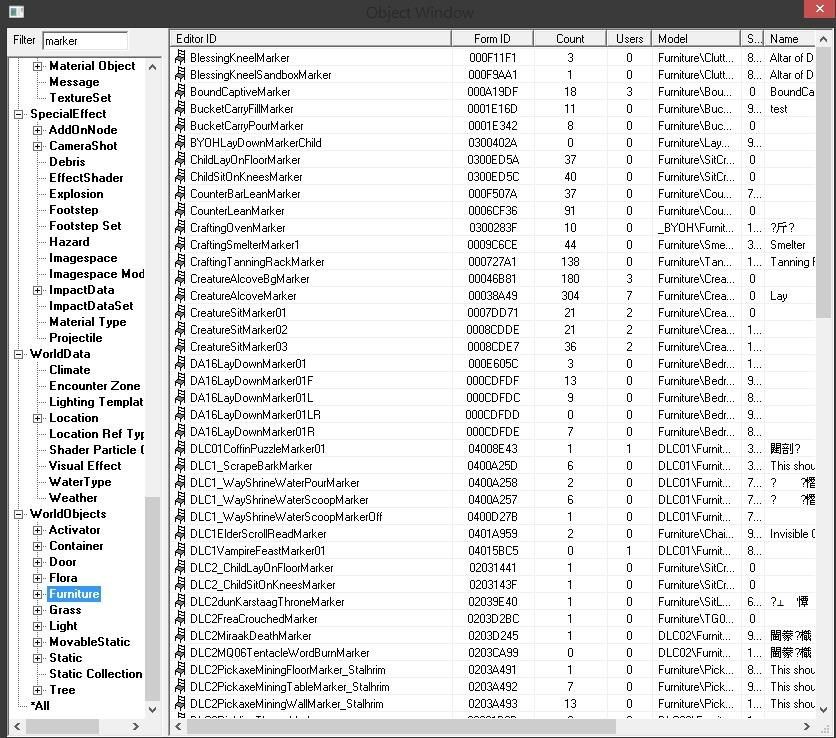Screen dimensions: 836x738
Task: Expand the Activator tree node
Action: click(37, 530)
